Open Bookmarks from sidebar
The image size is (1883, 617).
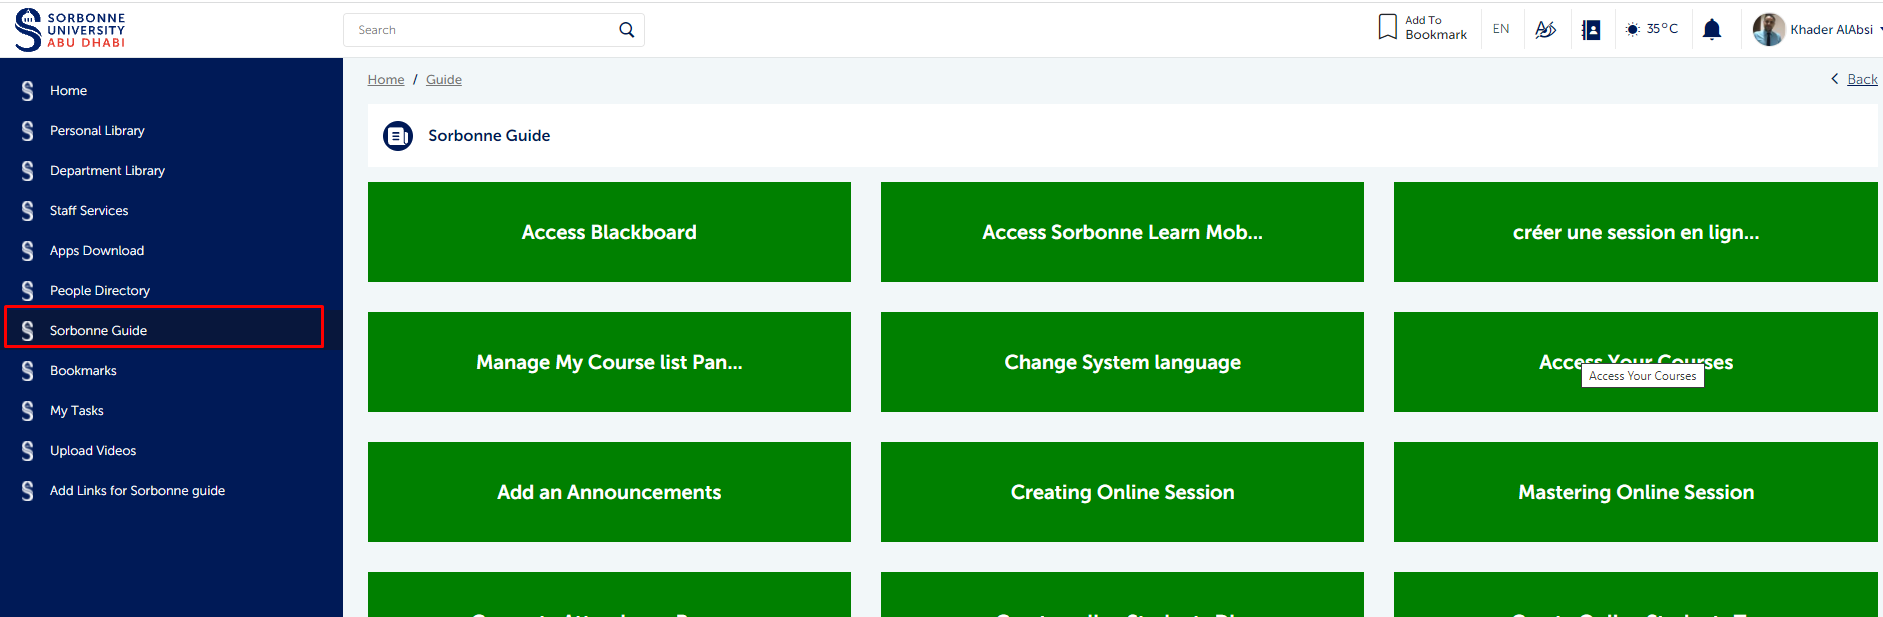[83, 371]
